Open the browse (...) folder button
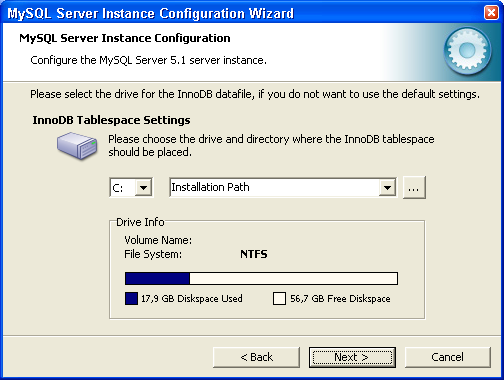504x380 pixels. [414, 188]
